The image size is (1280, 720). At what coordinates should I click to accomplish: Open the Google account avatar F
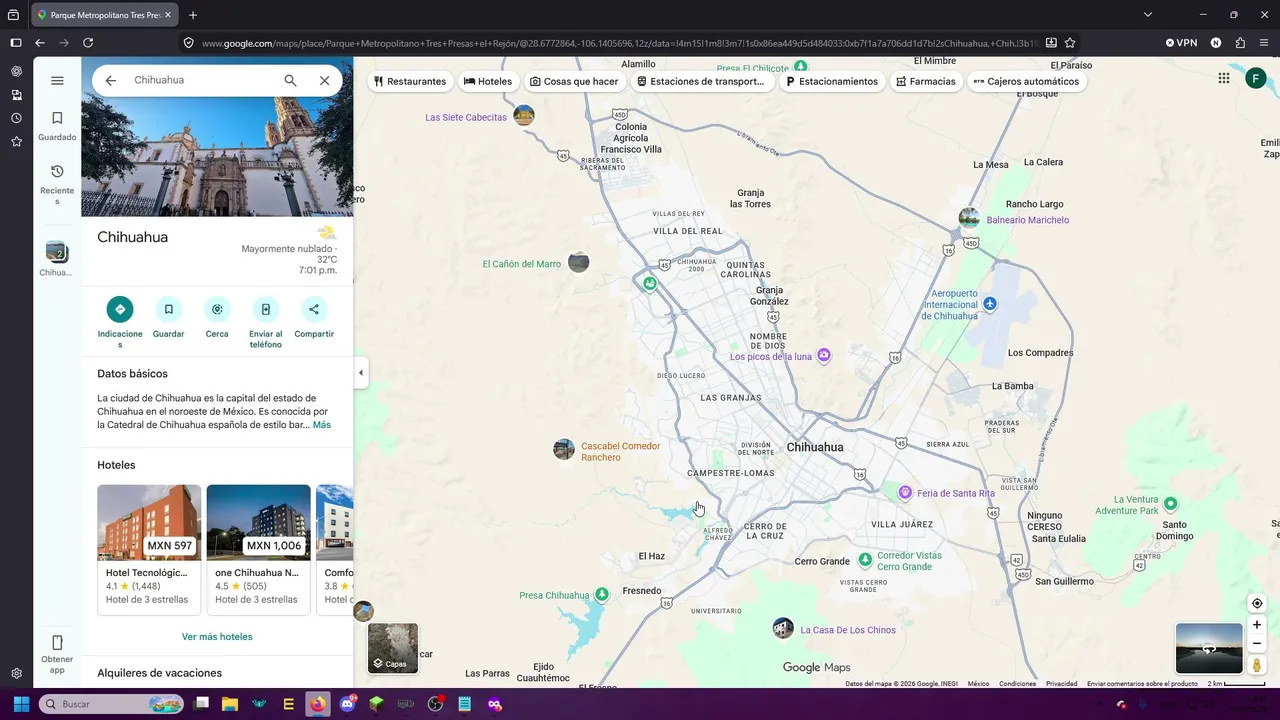1256,78
